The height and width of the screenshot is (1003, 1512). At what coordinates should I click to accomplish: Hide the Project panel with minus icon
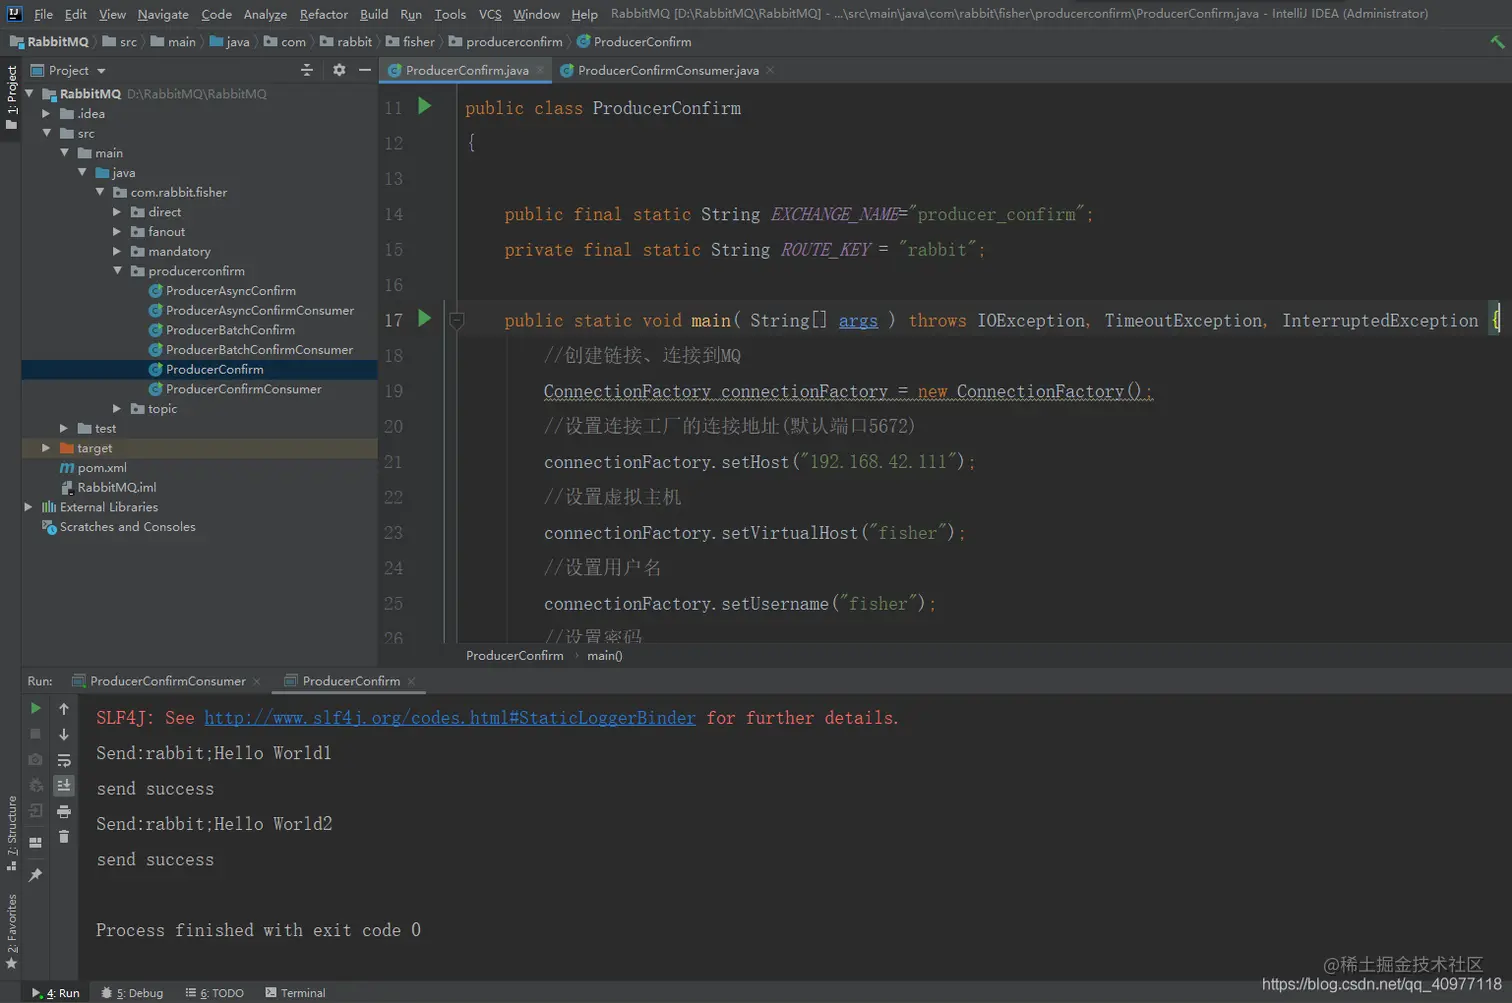365,70
